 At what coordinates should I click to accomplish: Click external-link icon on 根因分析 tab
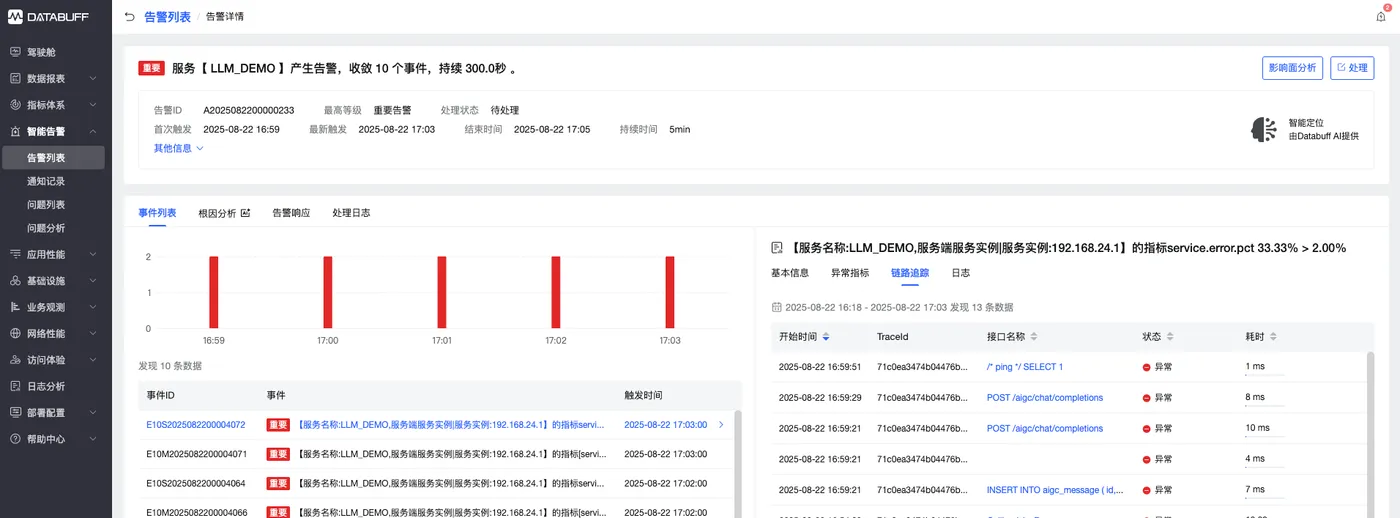tap(246, 213)
